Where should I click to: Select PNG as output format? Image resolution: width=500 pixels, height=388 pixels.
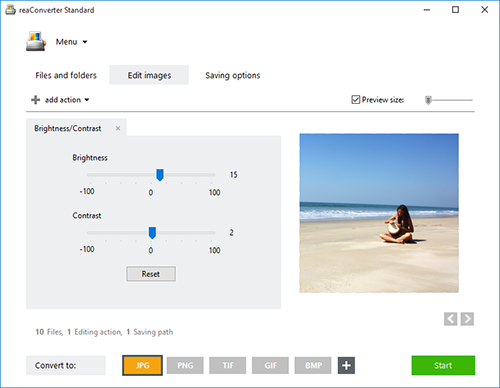185,366
